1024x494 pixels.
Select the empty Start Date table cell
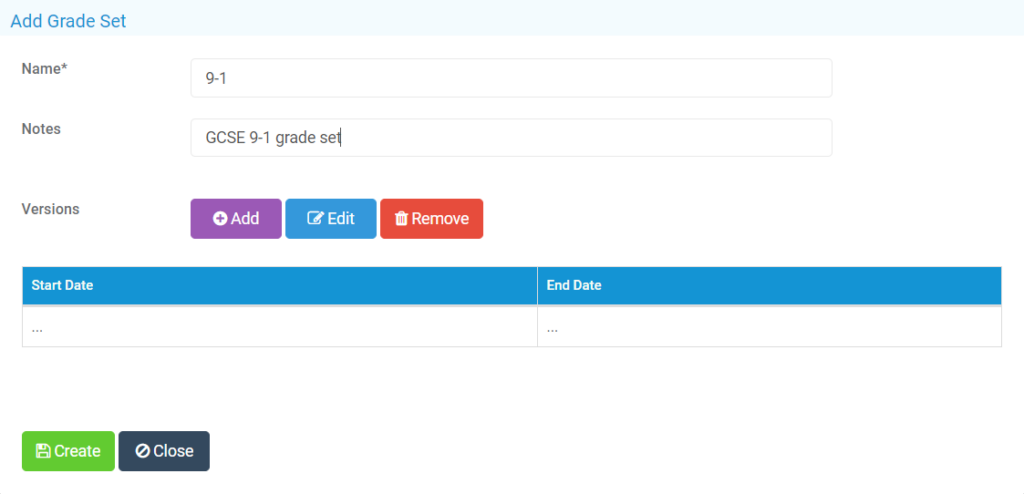(280, 327)
